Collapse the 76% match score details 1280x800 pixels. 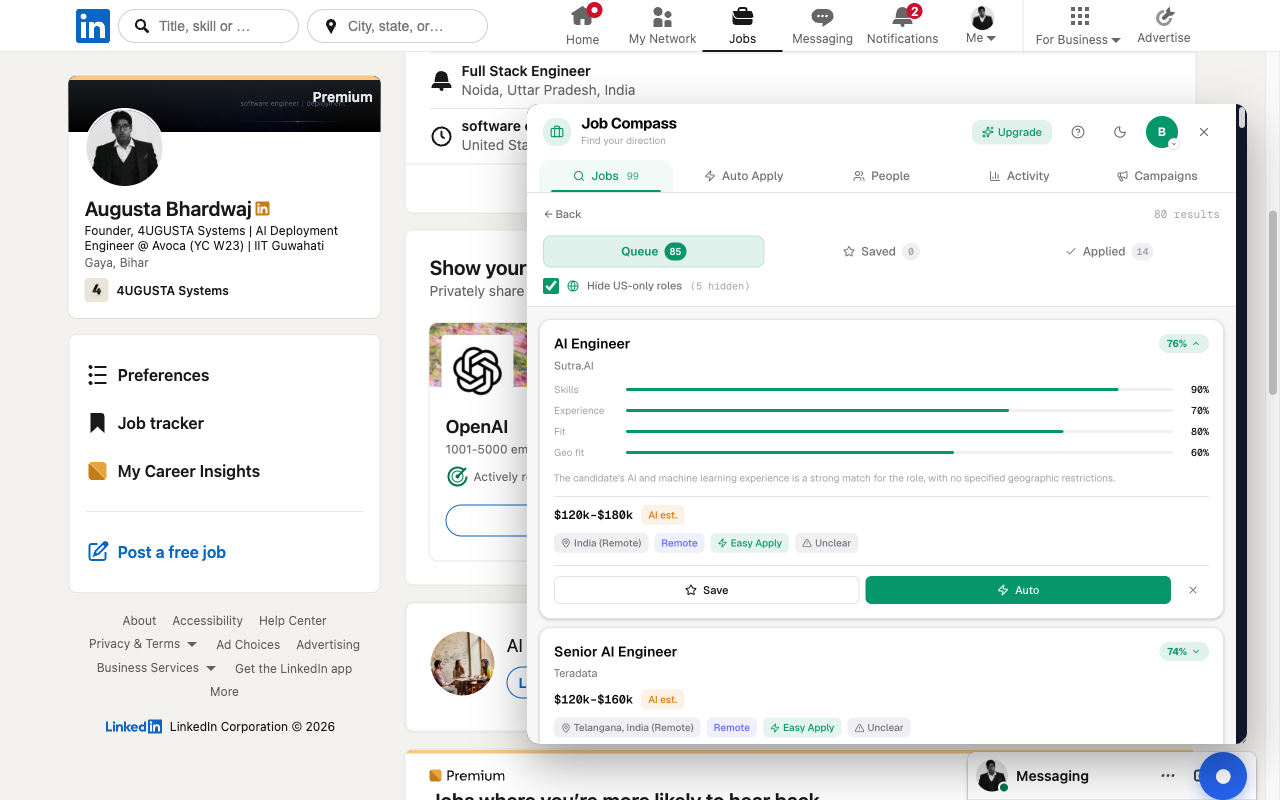click(x=1184, y=343)
